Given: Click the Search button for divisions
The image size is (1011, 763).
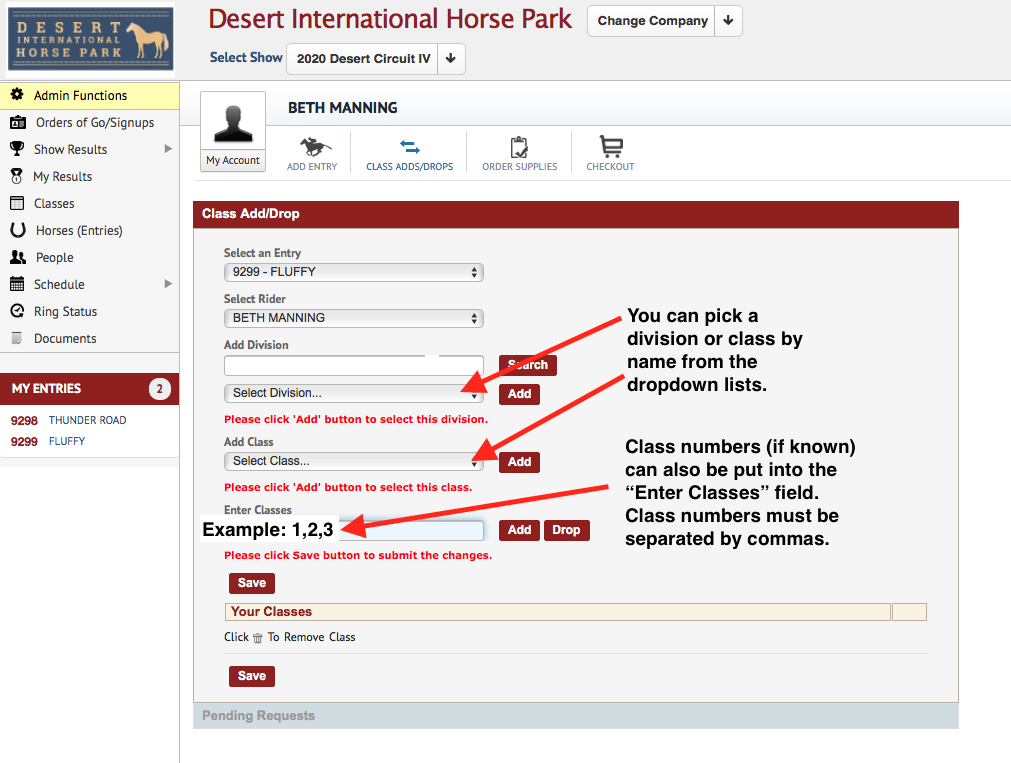Looking at the screenshot, I should click(x=527, y=365).
